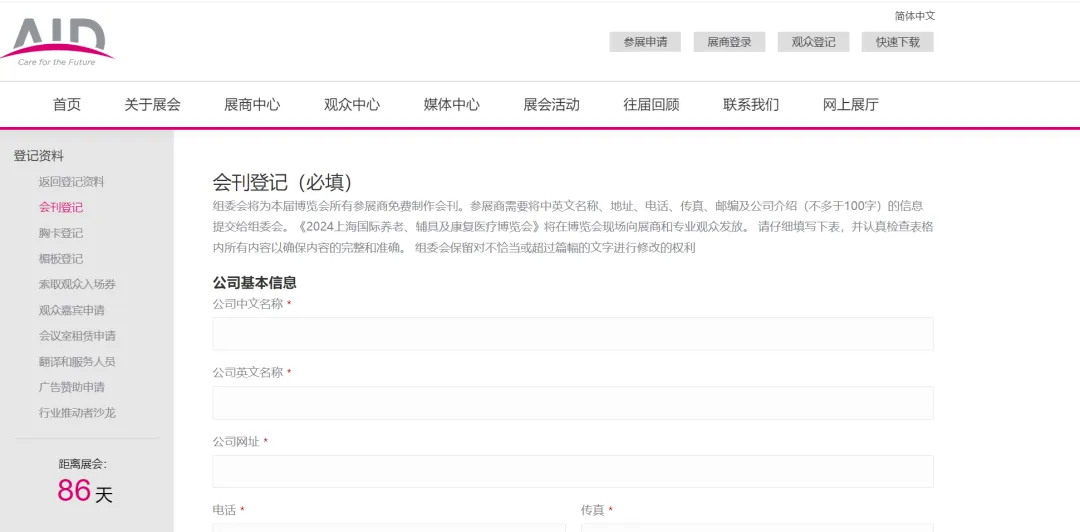Open 关于展会 menu
Image resolution: width=1080 pixels, height=532 pixels.
(x=152, y=105)
